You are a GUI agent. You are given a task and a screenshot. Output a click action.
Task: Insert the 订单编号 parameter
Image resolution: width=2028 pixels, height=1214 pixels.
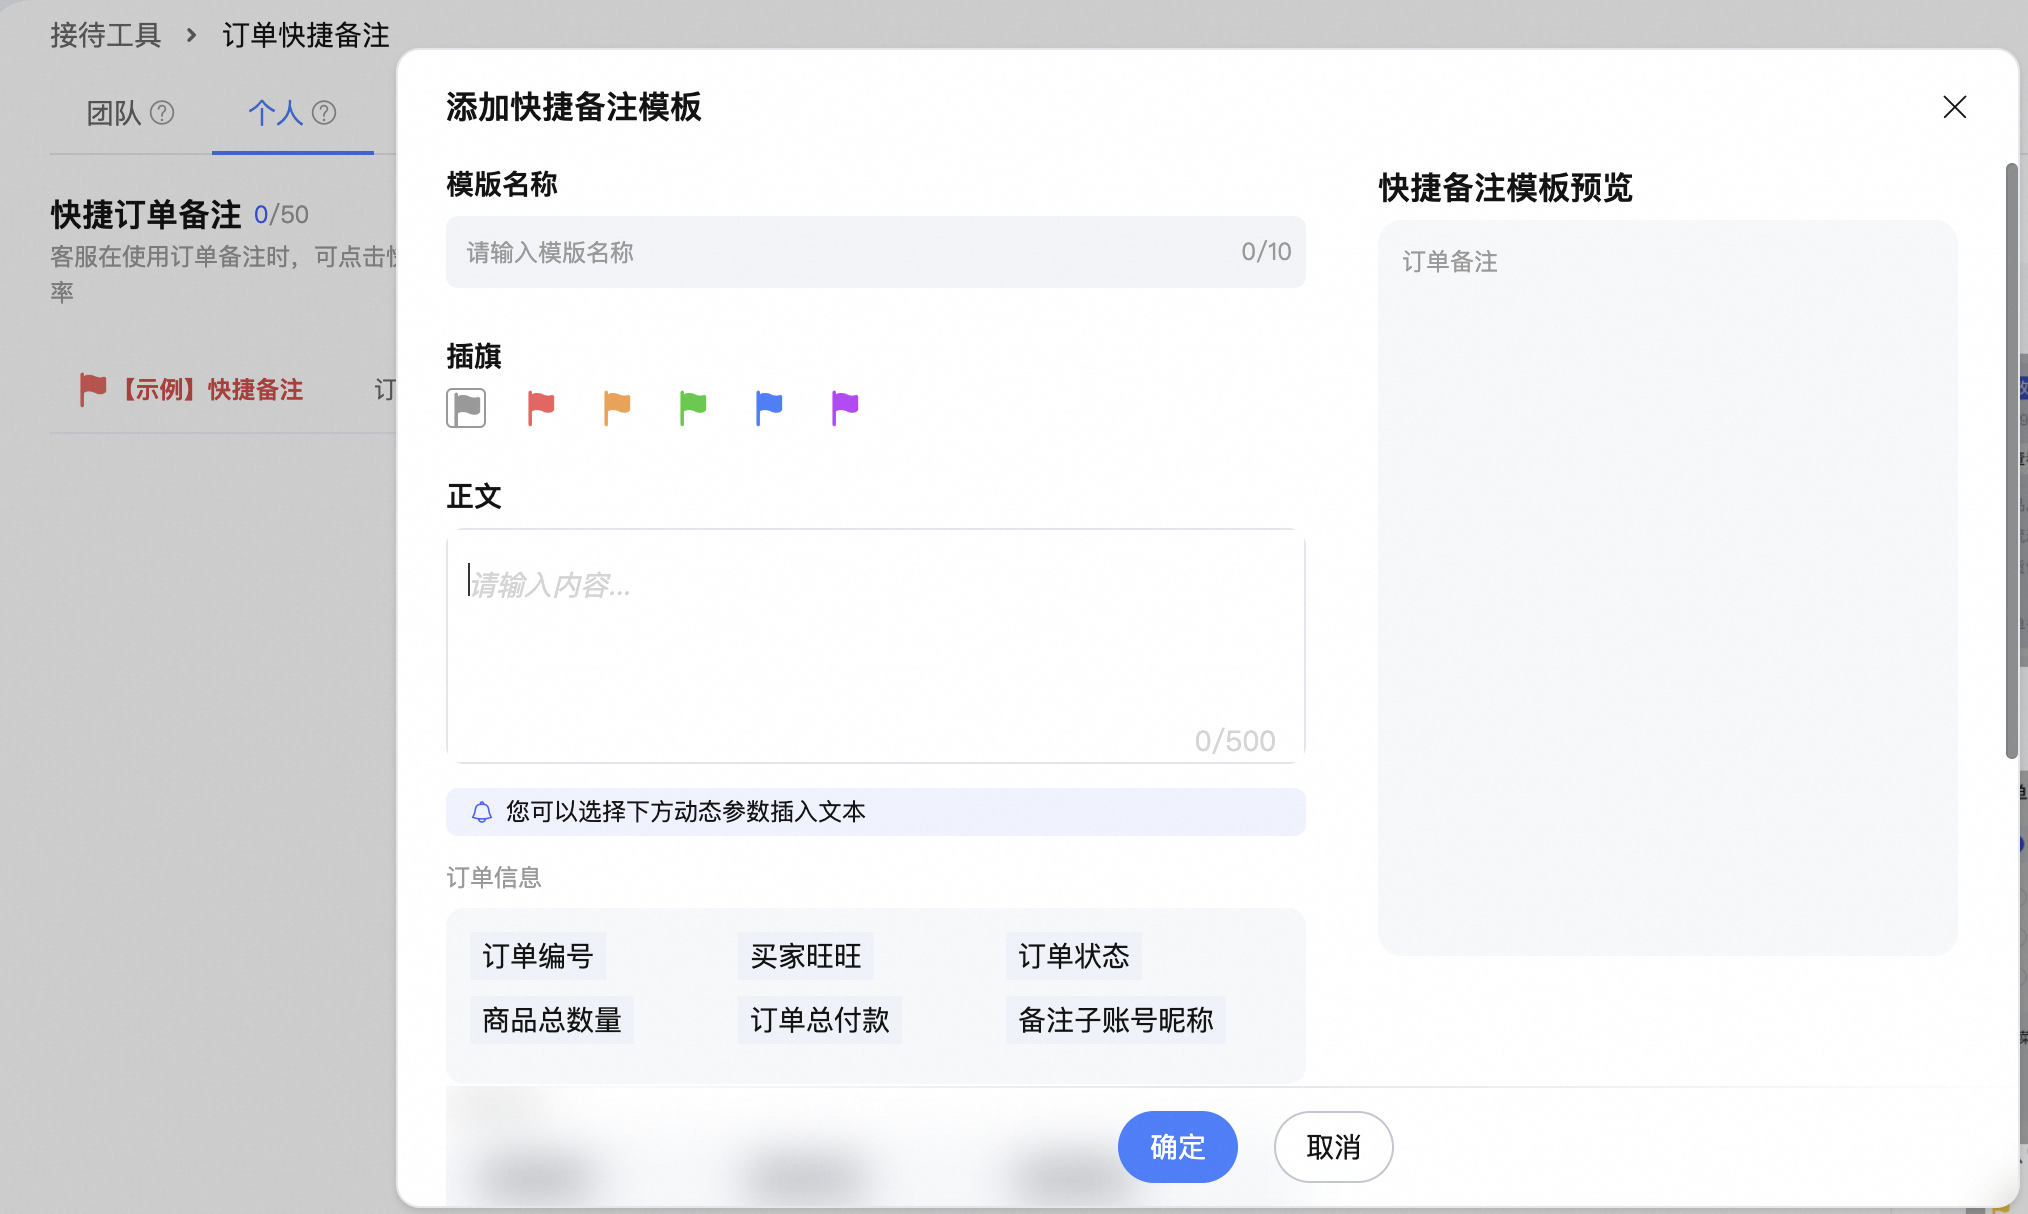538,956
